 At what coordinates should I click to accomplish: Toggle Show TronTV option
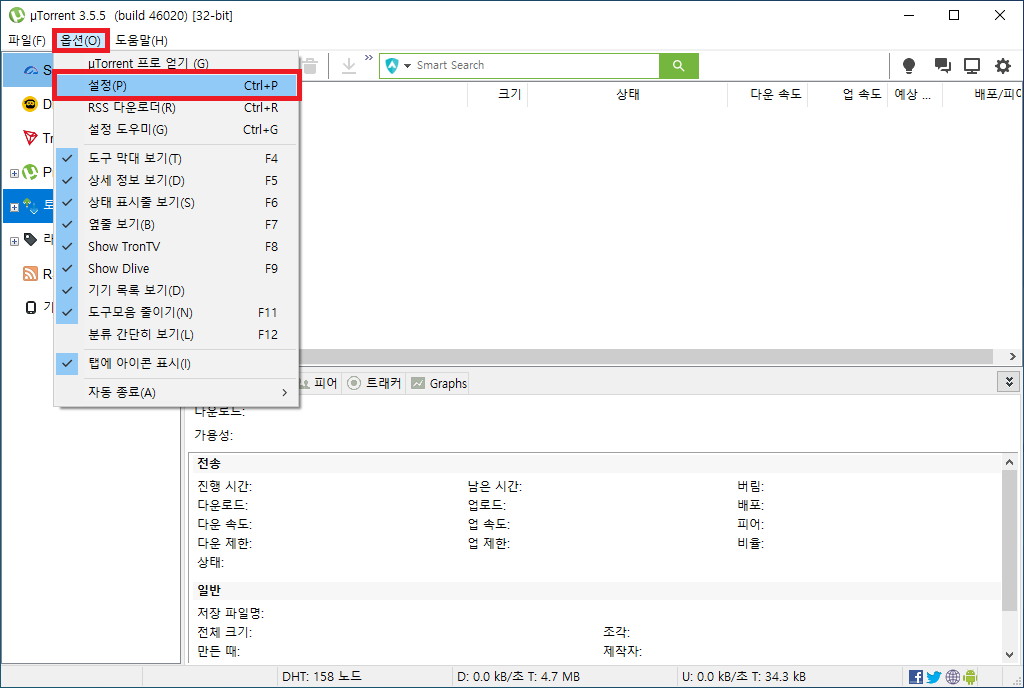(176, 247)
